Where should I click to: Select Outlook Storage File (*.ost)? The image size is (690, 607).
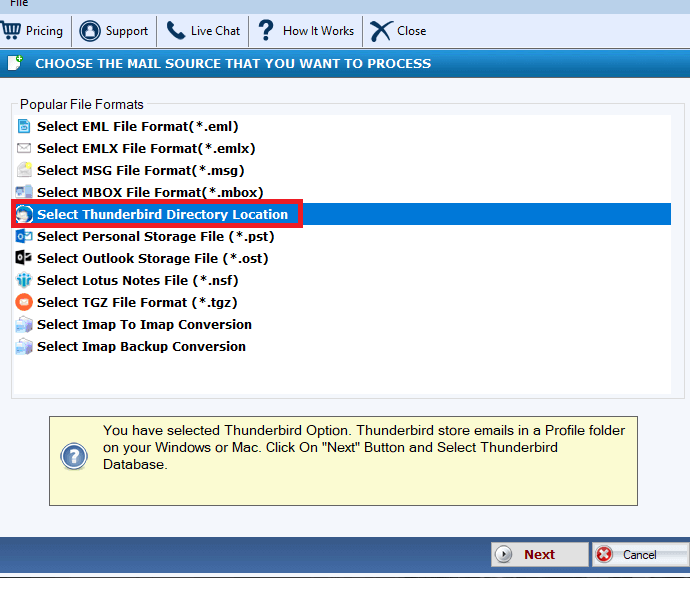[152, 258]
